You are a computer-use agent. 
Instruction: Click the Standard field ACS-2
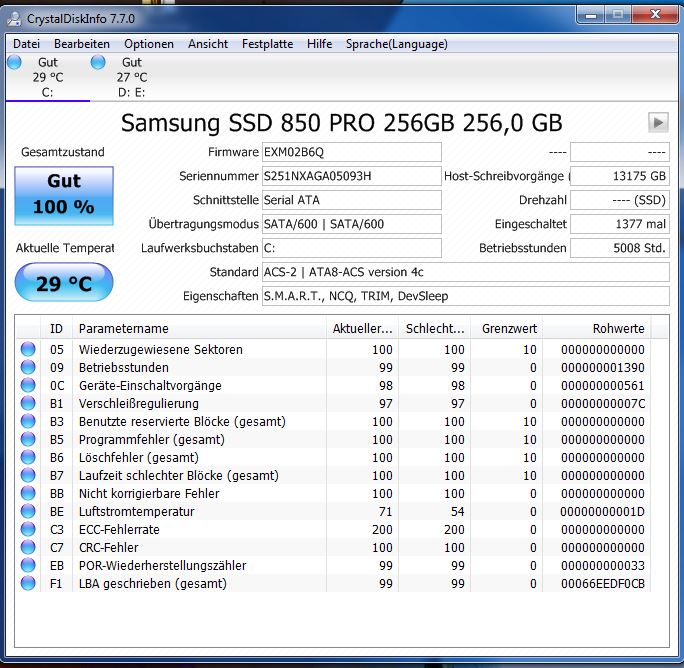pyautogui.click(x=465, y=272)
